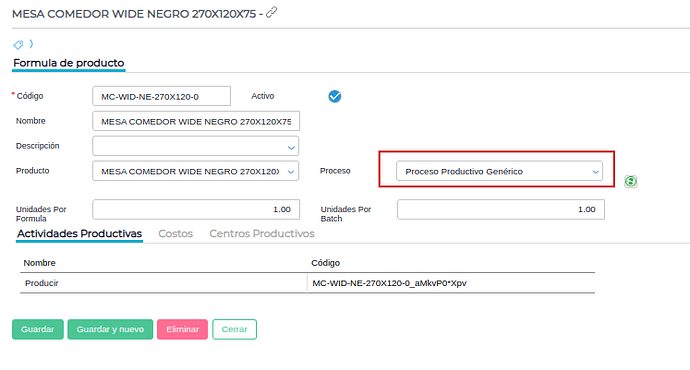Click the Cerrar button
This screenshot has width=690, height=370.
click(x=234, y=329)
